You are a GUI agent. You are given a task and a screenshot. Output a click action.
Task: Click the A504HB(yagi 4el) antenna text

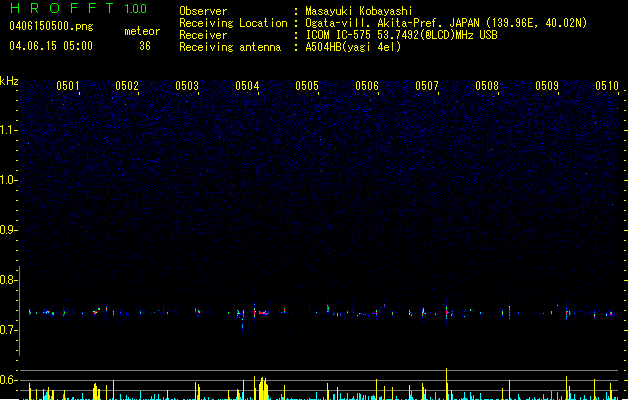click(353, 47)
